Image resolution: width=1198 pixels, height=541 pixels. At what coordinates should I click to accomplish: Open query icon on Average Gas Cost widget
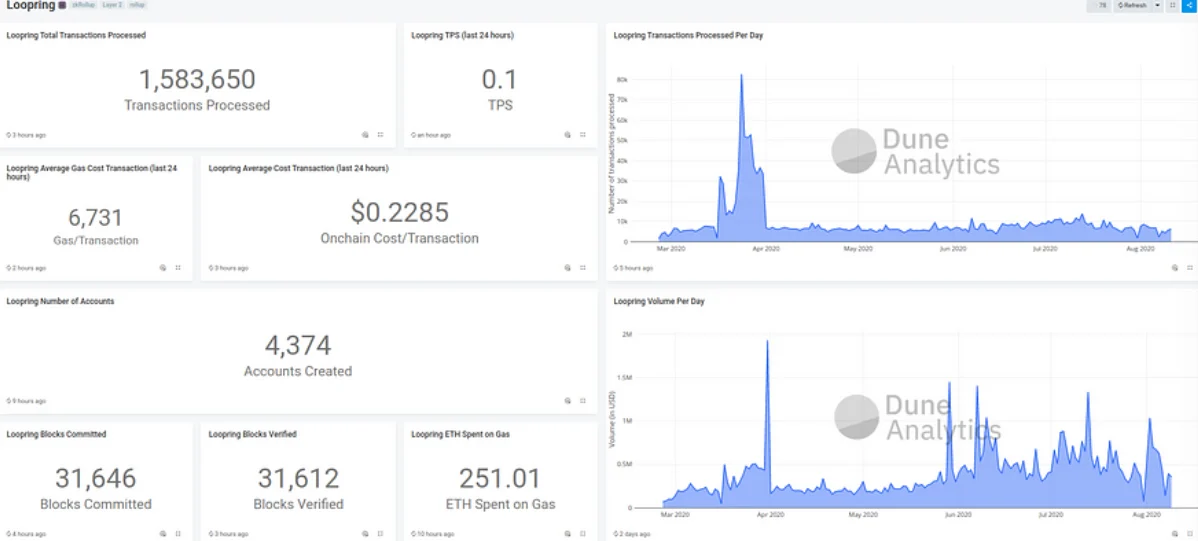(163, 268)
